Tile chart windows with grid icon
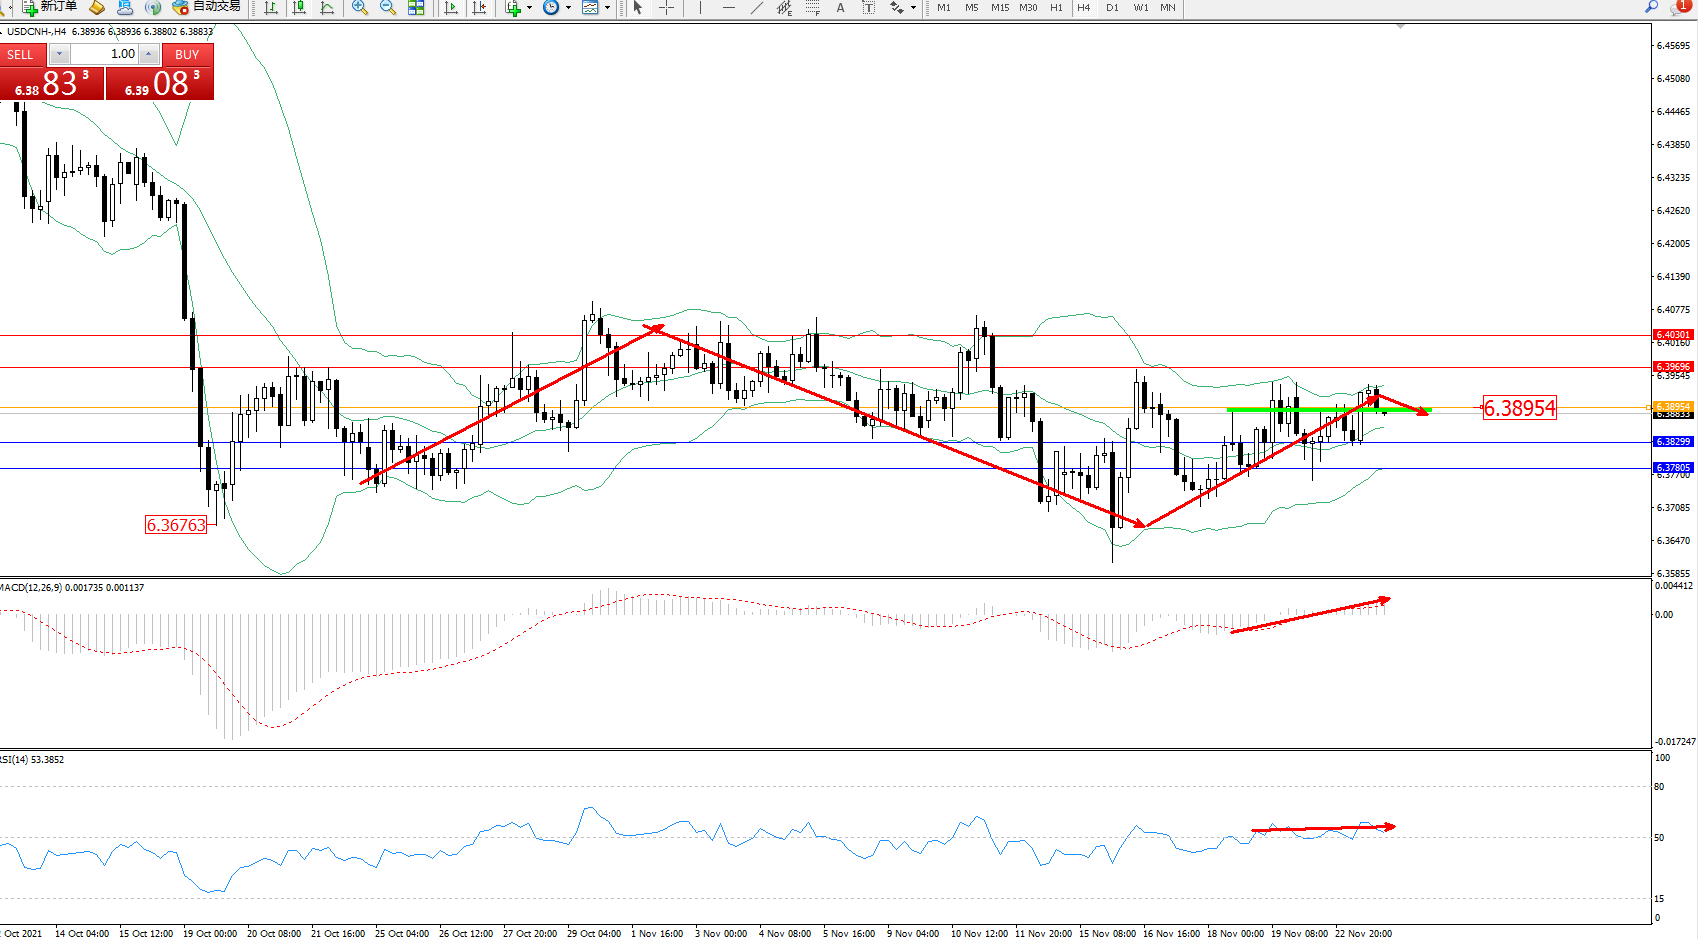This screenshot has width=1698, height=939. [416, 8]
